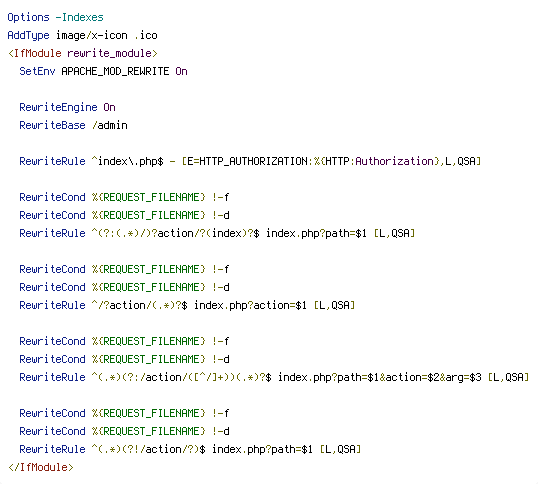Click the closing /IfModule tag
This screenshot has width=538, height=484.
pos(41,467)
